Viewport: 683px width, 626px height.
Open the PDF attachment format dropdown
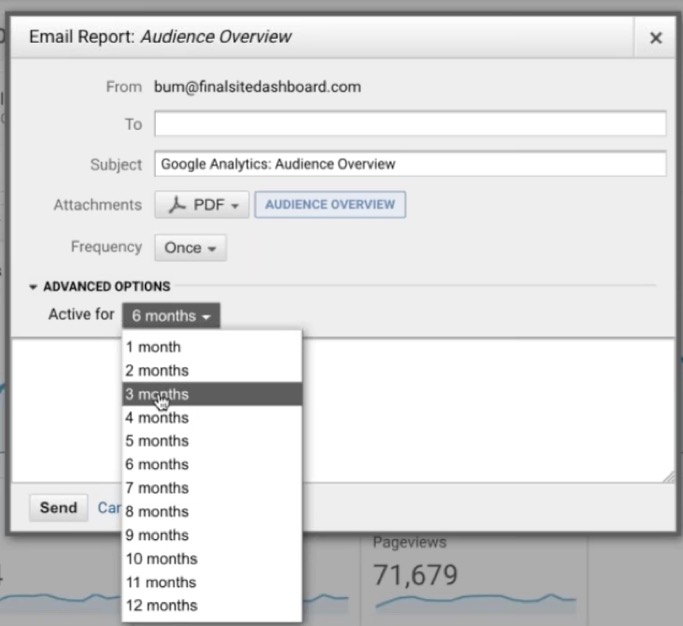click(202, 204)
